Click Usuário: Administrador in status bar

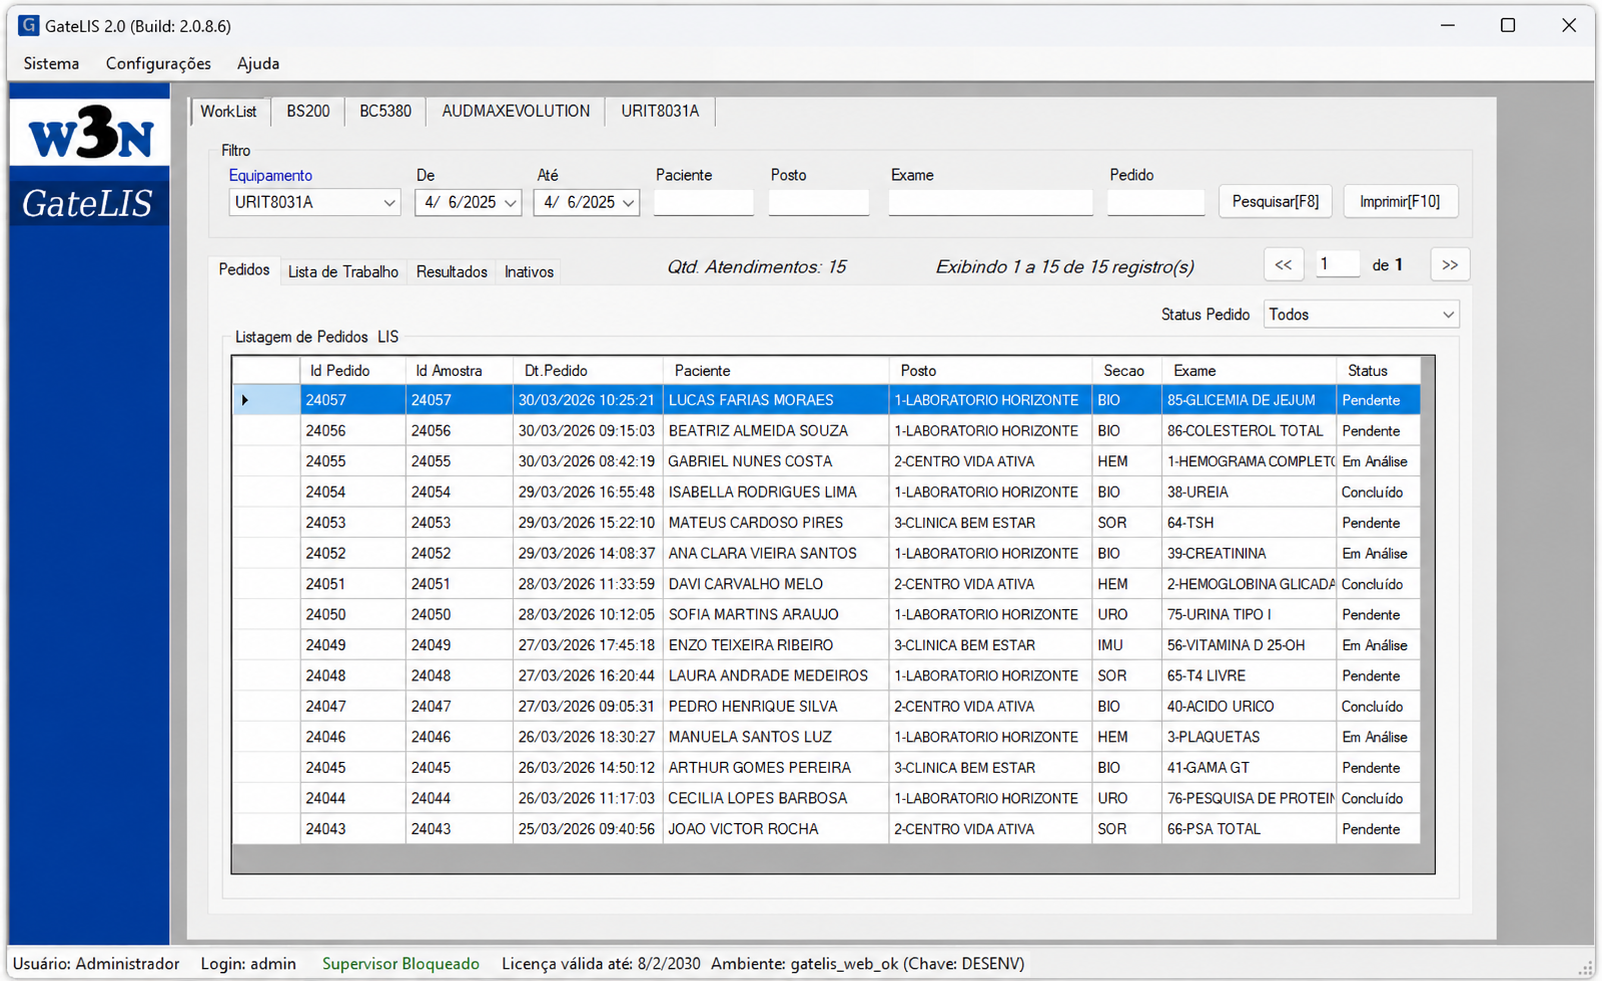pyautogui.click(x=96, y=964)
